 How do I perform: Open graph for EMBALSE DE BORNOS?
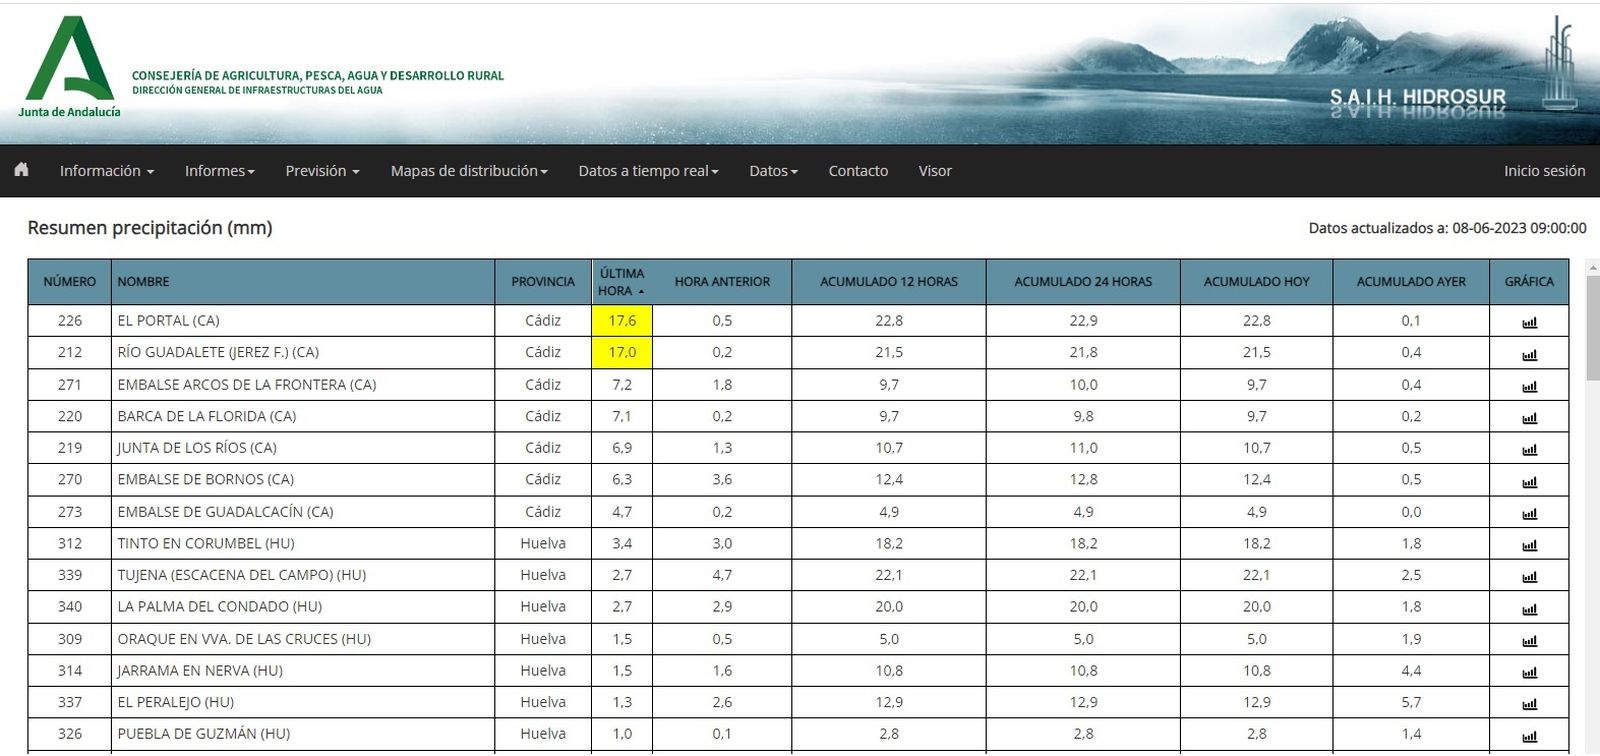(x=1529, y=481)
